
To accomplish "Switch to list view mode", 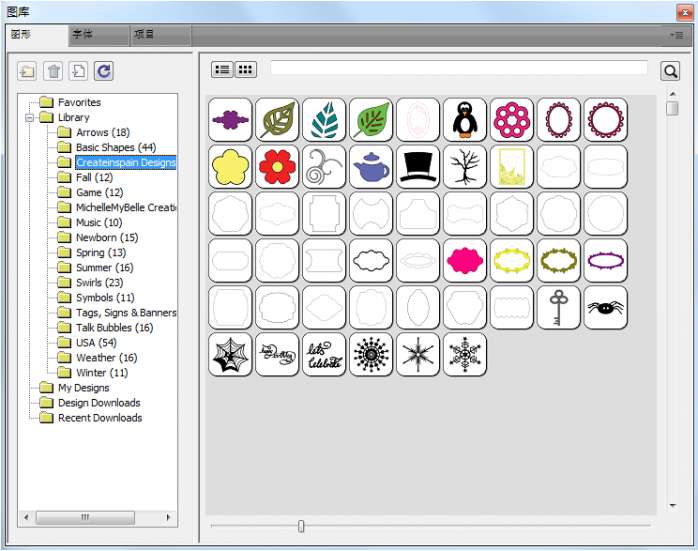I will tap(222, 70).
